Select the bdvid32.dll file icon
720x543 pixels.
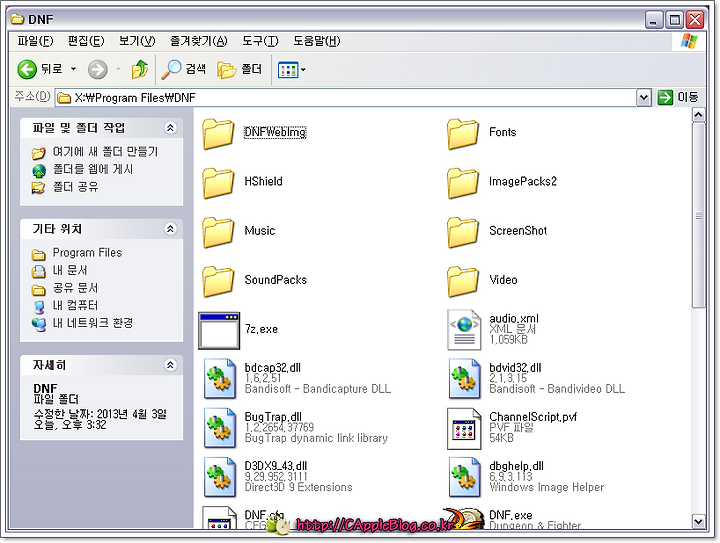coord(465,379)
